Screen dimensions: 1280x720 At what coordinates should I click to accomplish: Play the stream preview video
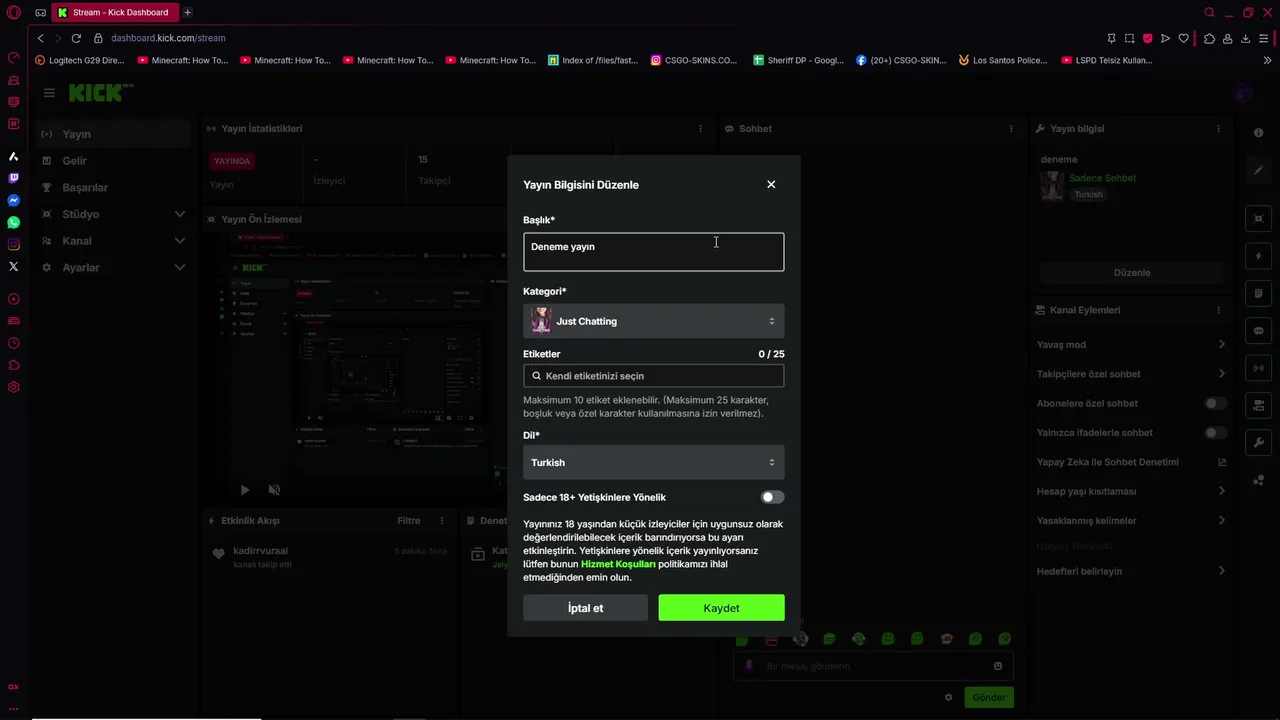[x=245, y=490]
